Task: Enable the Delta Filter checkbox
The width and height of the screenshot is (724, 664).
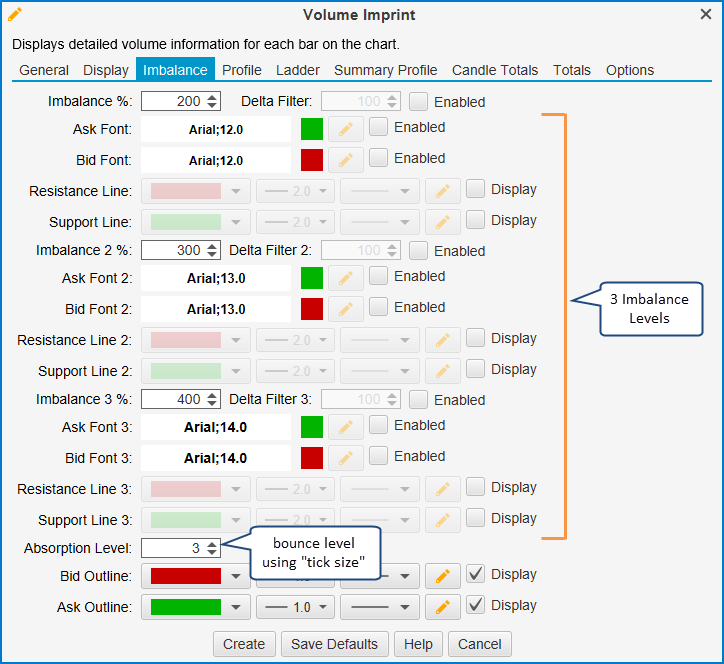Action: tap(419, 101)
